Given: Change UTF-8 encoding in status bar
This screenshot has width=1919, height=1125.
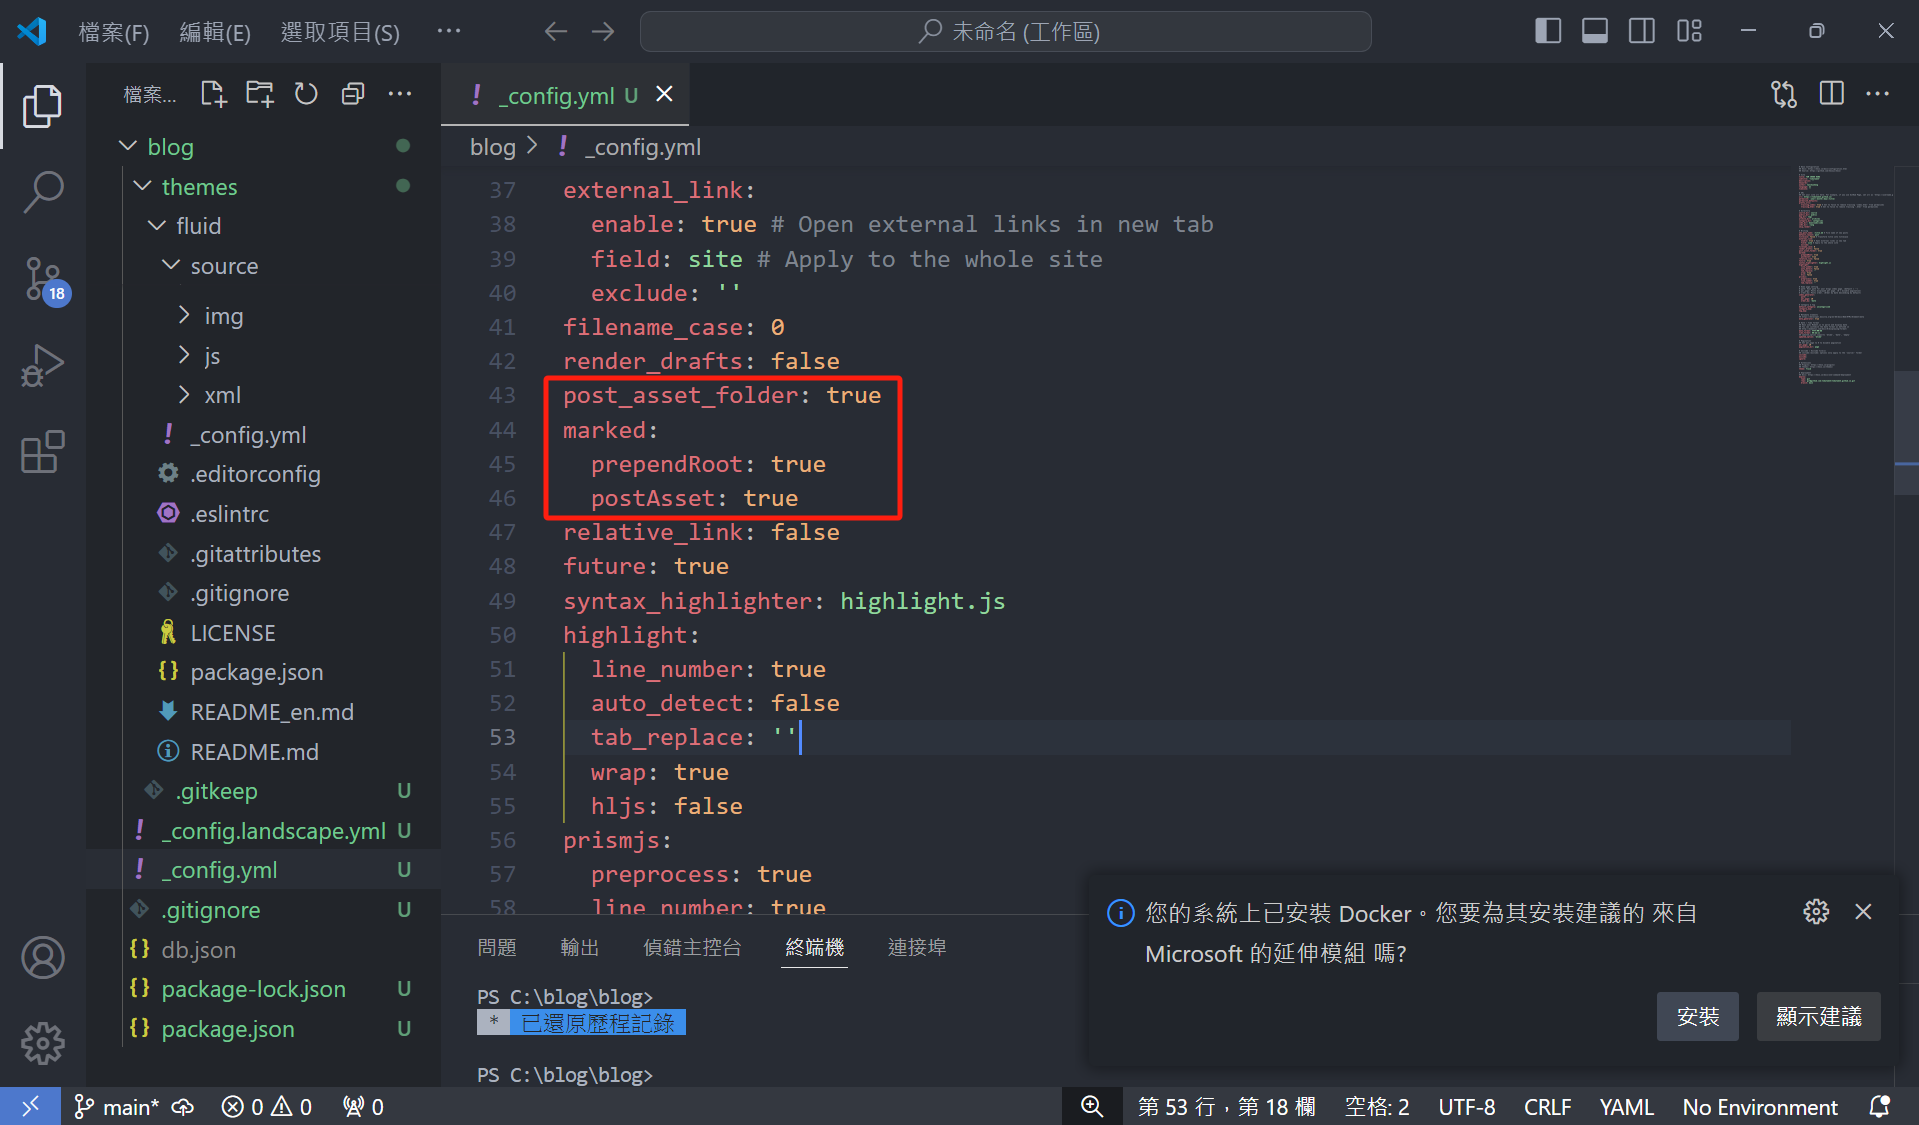Looking at the screenshot, I should 1466,1107.
